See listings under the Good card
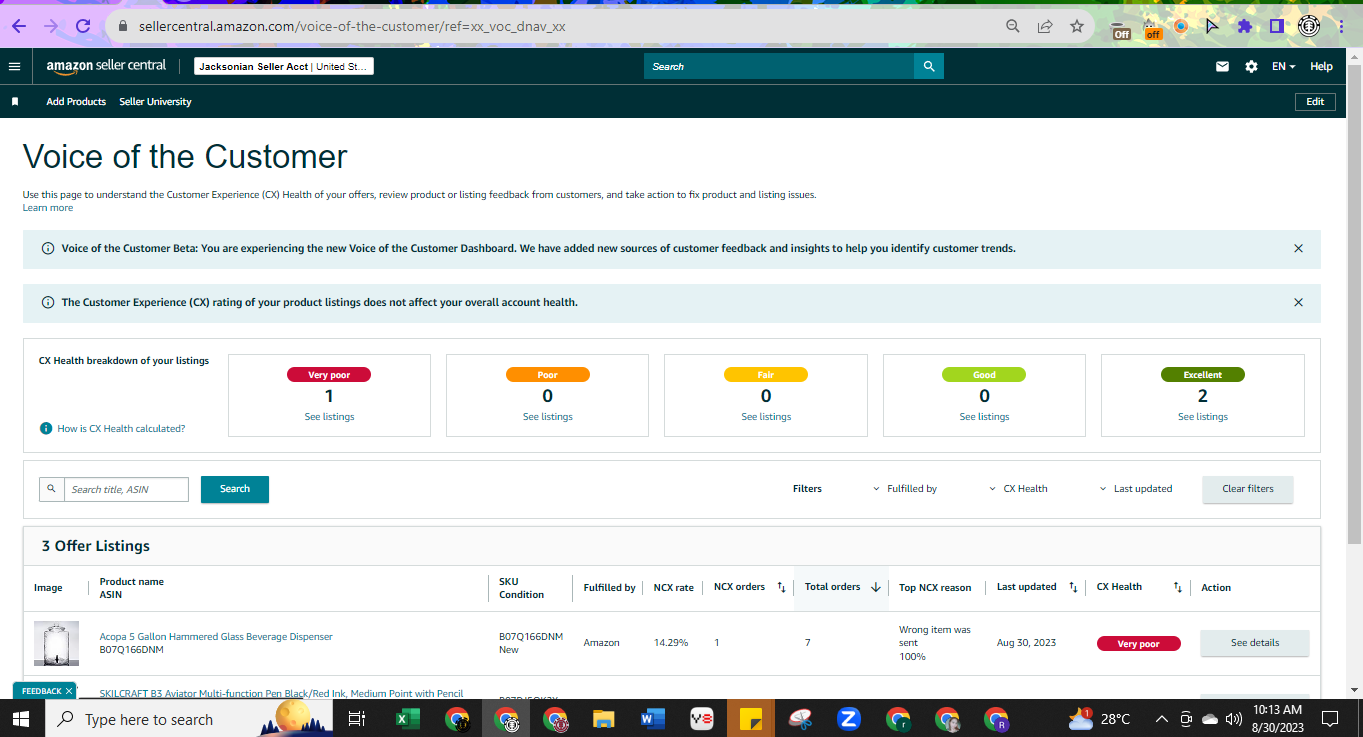This screenshot has width=1363, height=737. (984, 417)
